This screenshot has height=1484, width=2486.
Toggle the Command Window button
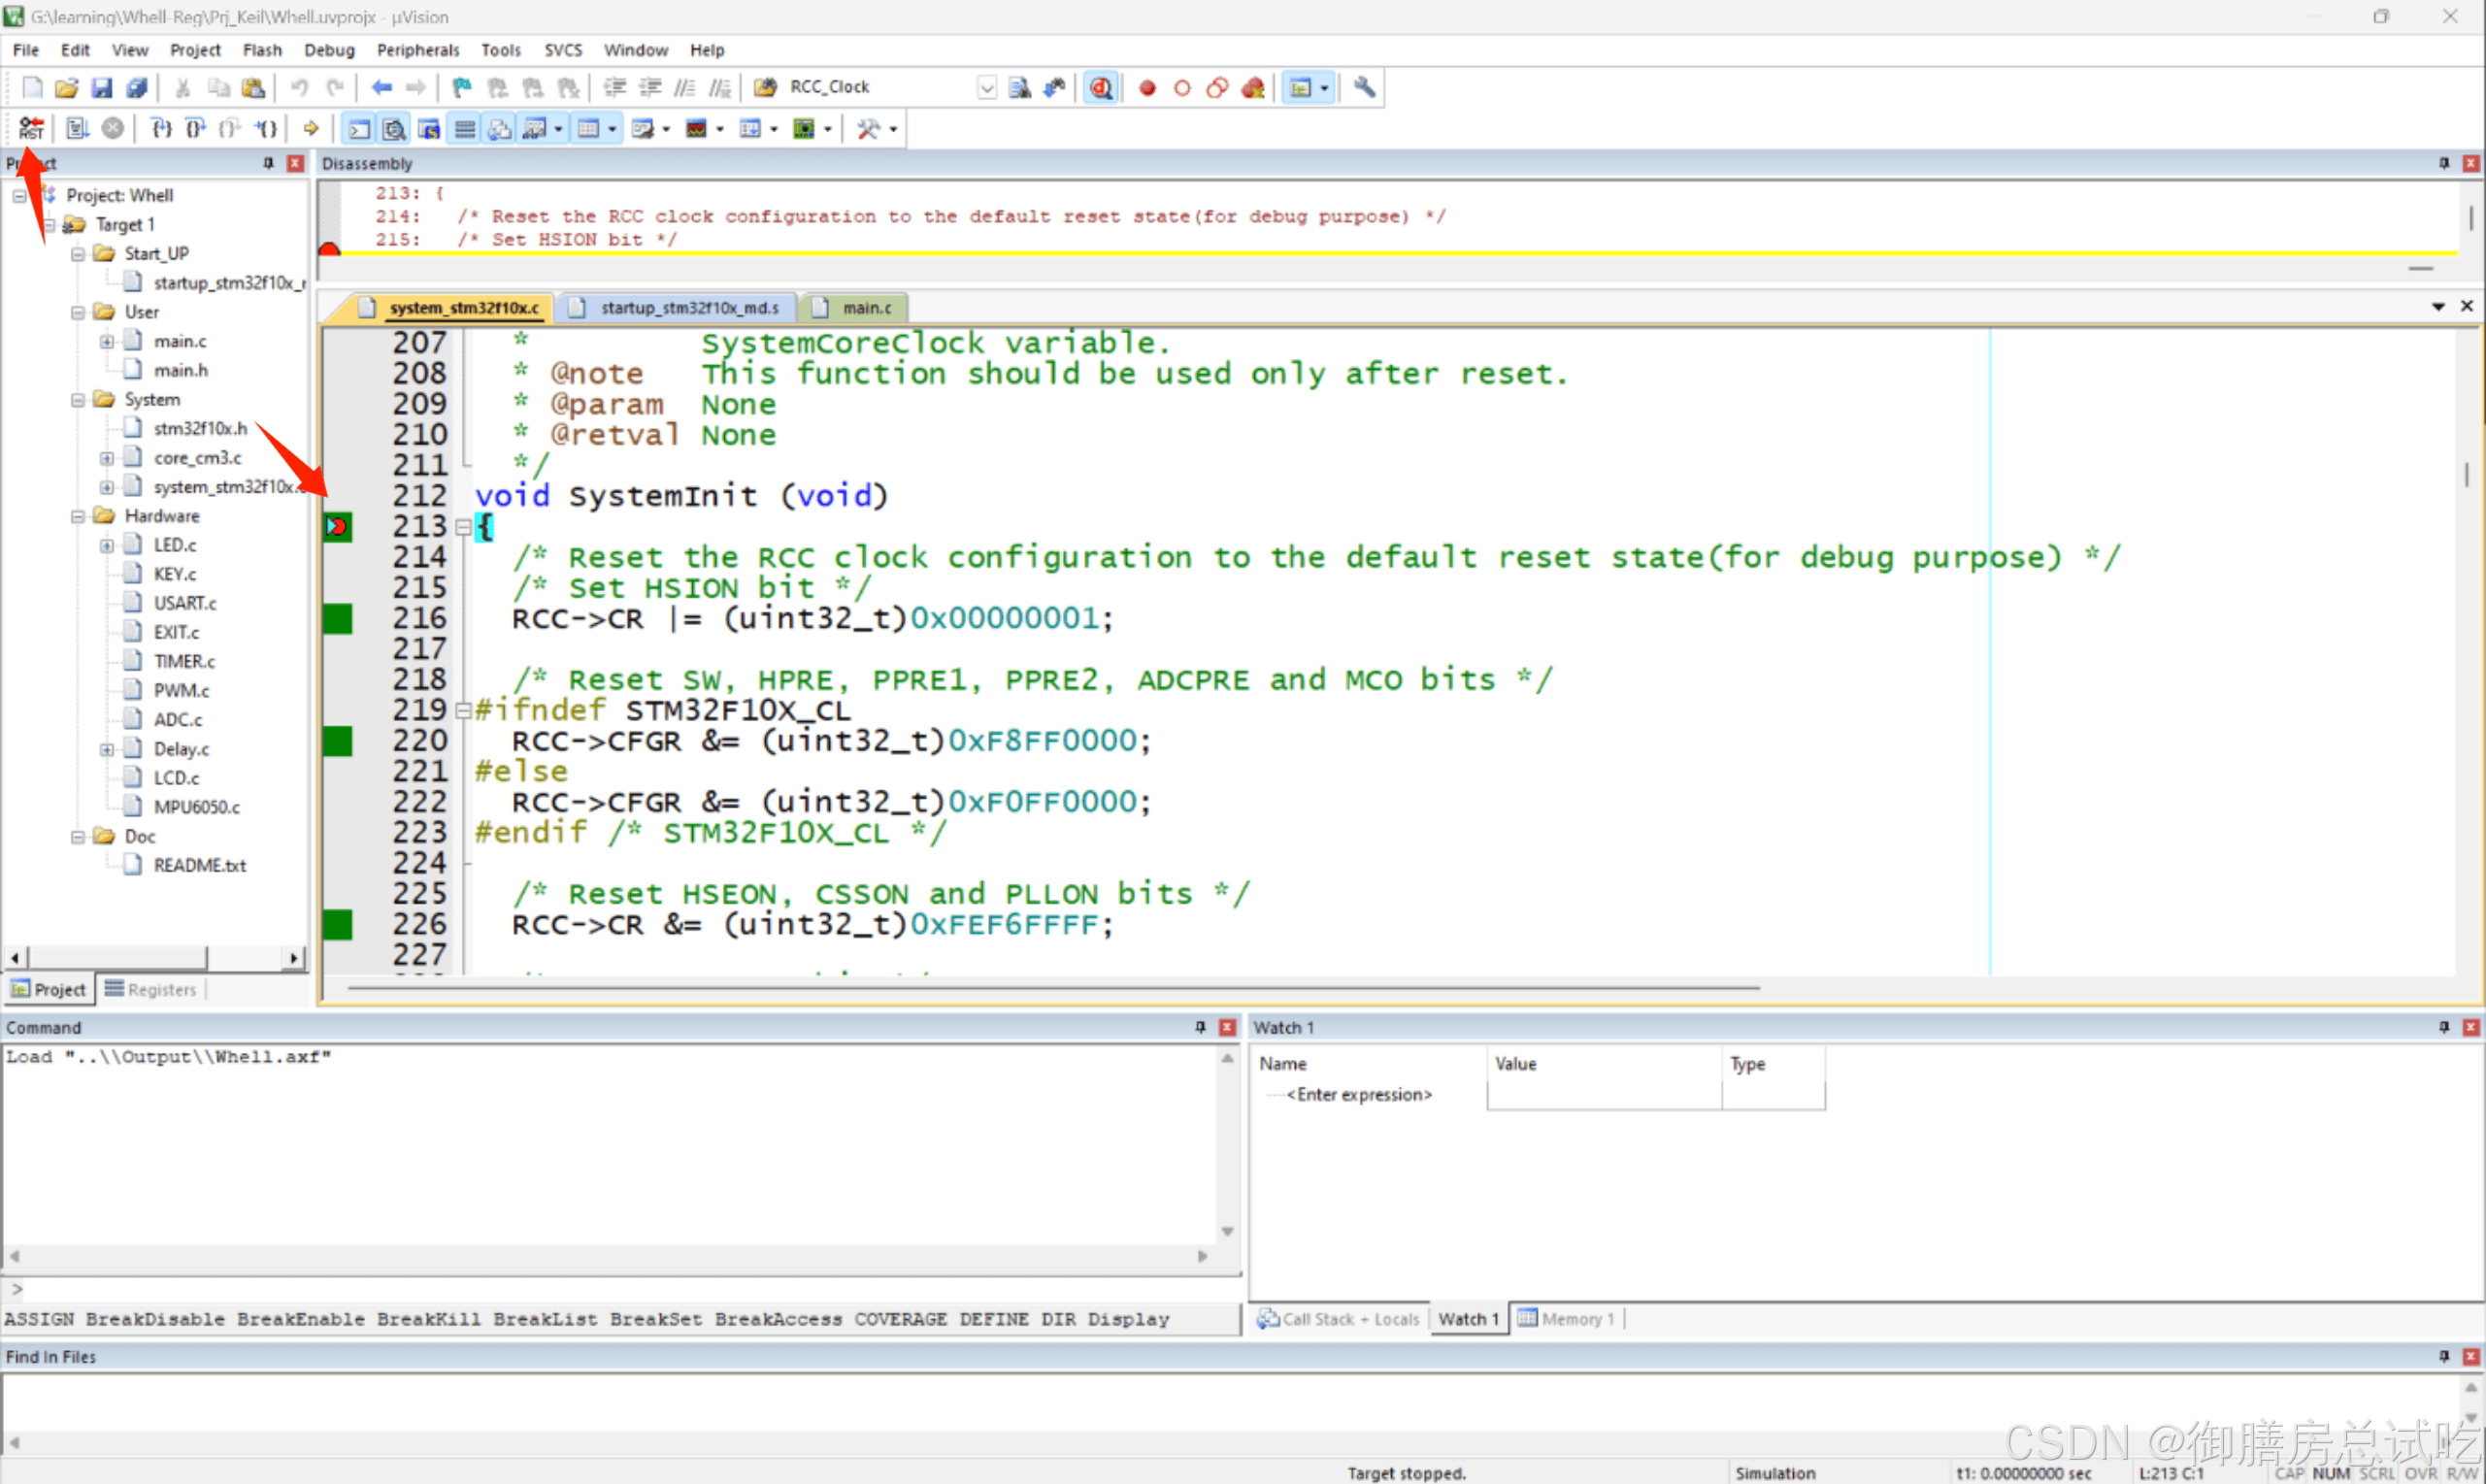[x=359, y=128]
